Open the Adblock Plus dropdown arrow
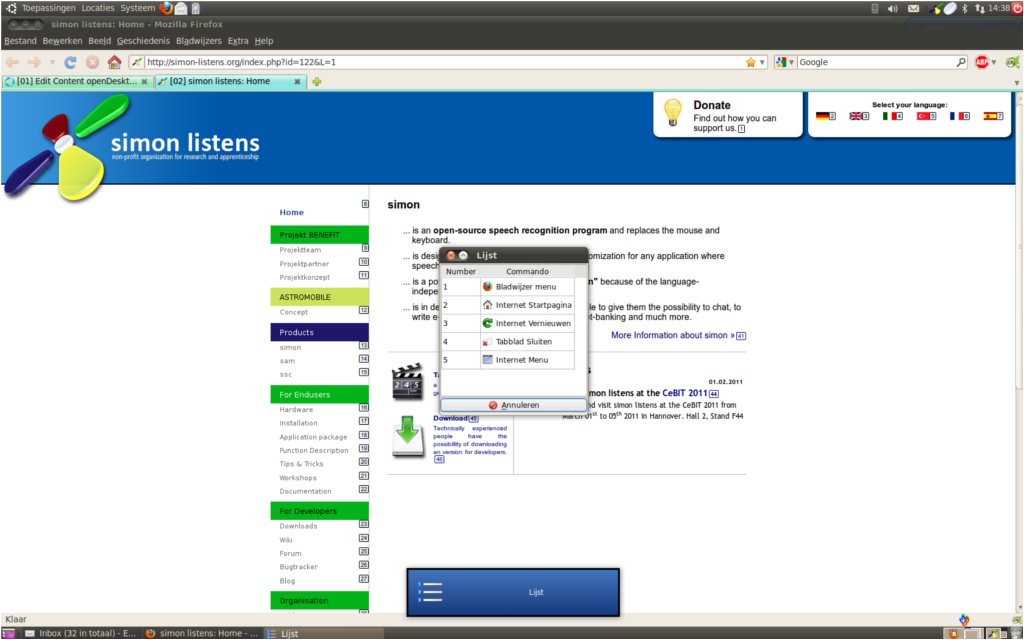The height and width of the screenshot is (640, 1024). click(993, 63)
